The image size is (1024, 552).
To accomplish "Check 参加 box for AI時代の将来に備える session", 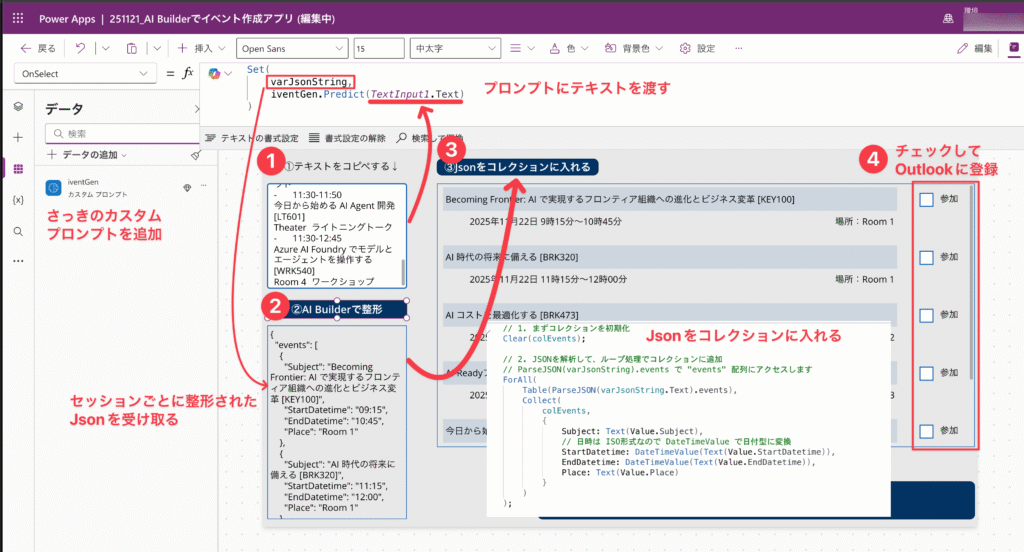I will [926, 257].
